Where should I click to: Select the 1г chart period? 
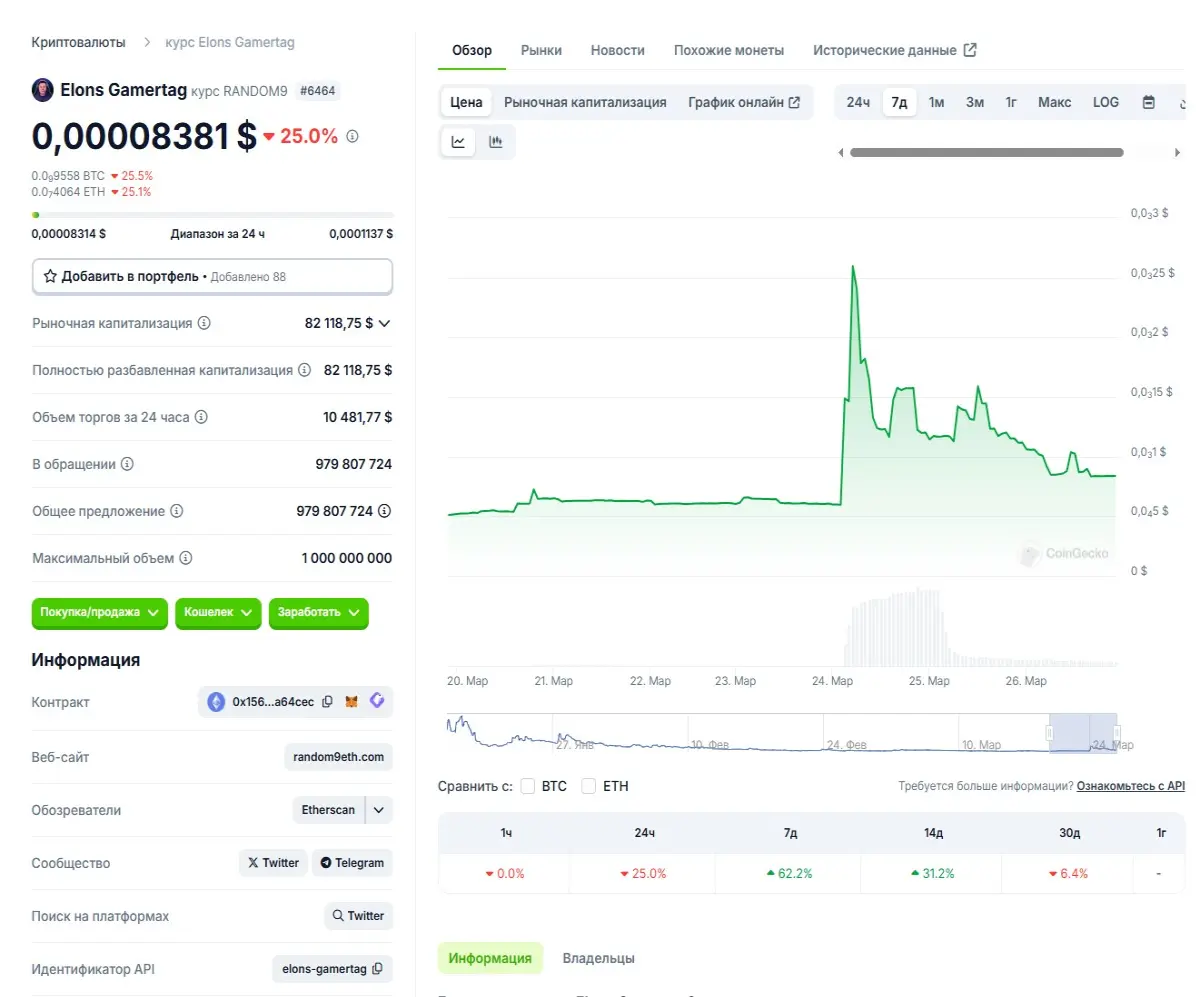pyautogui.click(x=1011, y=102)
